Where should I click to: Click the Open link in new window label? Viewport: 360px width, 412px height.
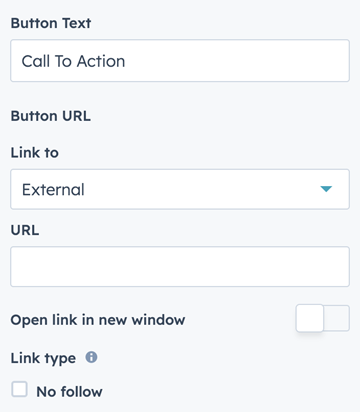[x=98, y=320]
